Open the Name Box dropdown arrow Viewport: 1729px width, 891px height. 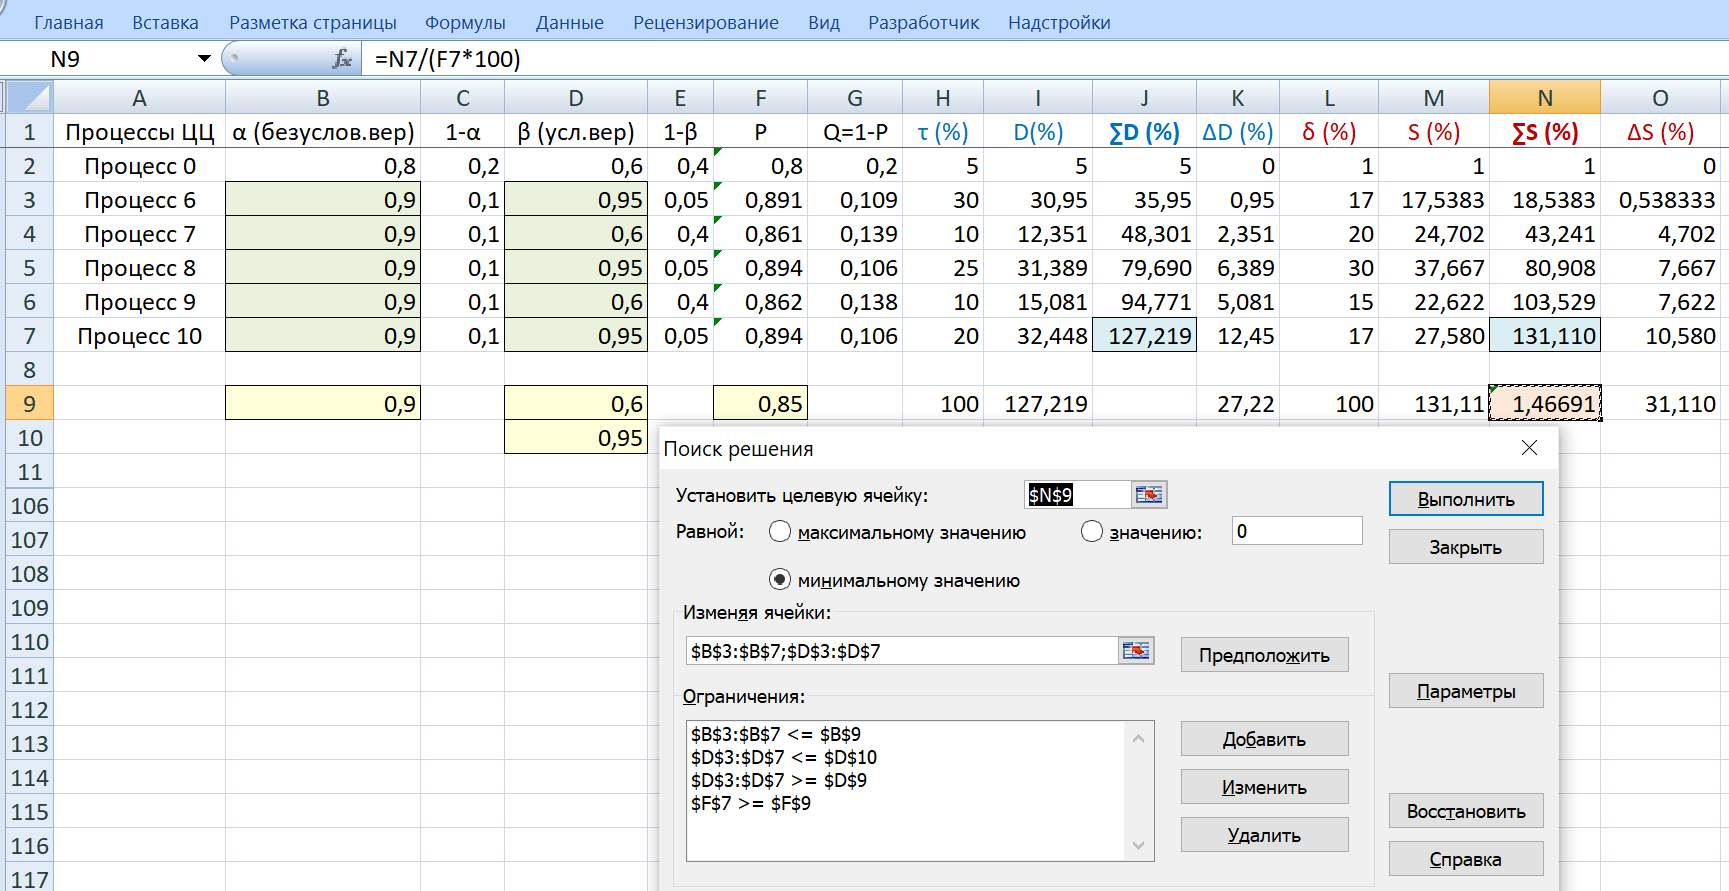click(204, 59)
